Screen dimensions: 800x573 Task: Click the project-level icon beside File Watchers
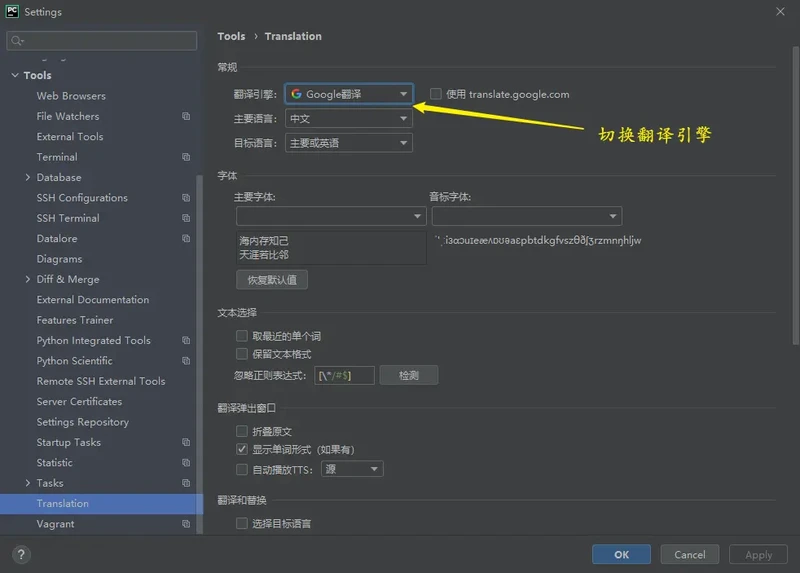click(x=186, y=116)
